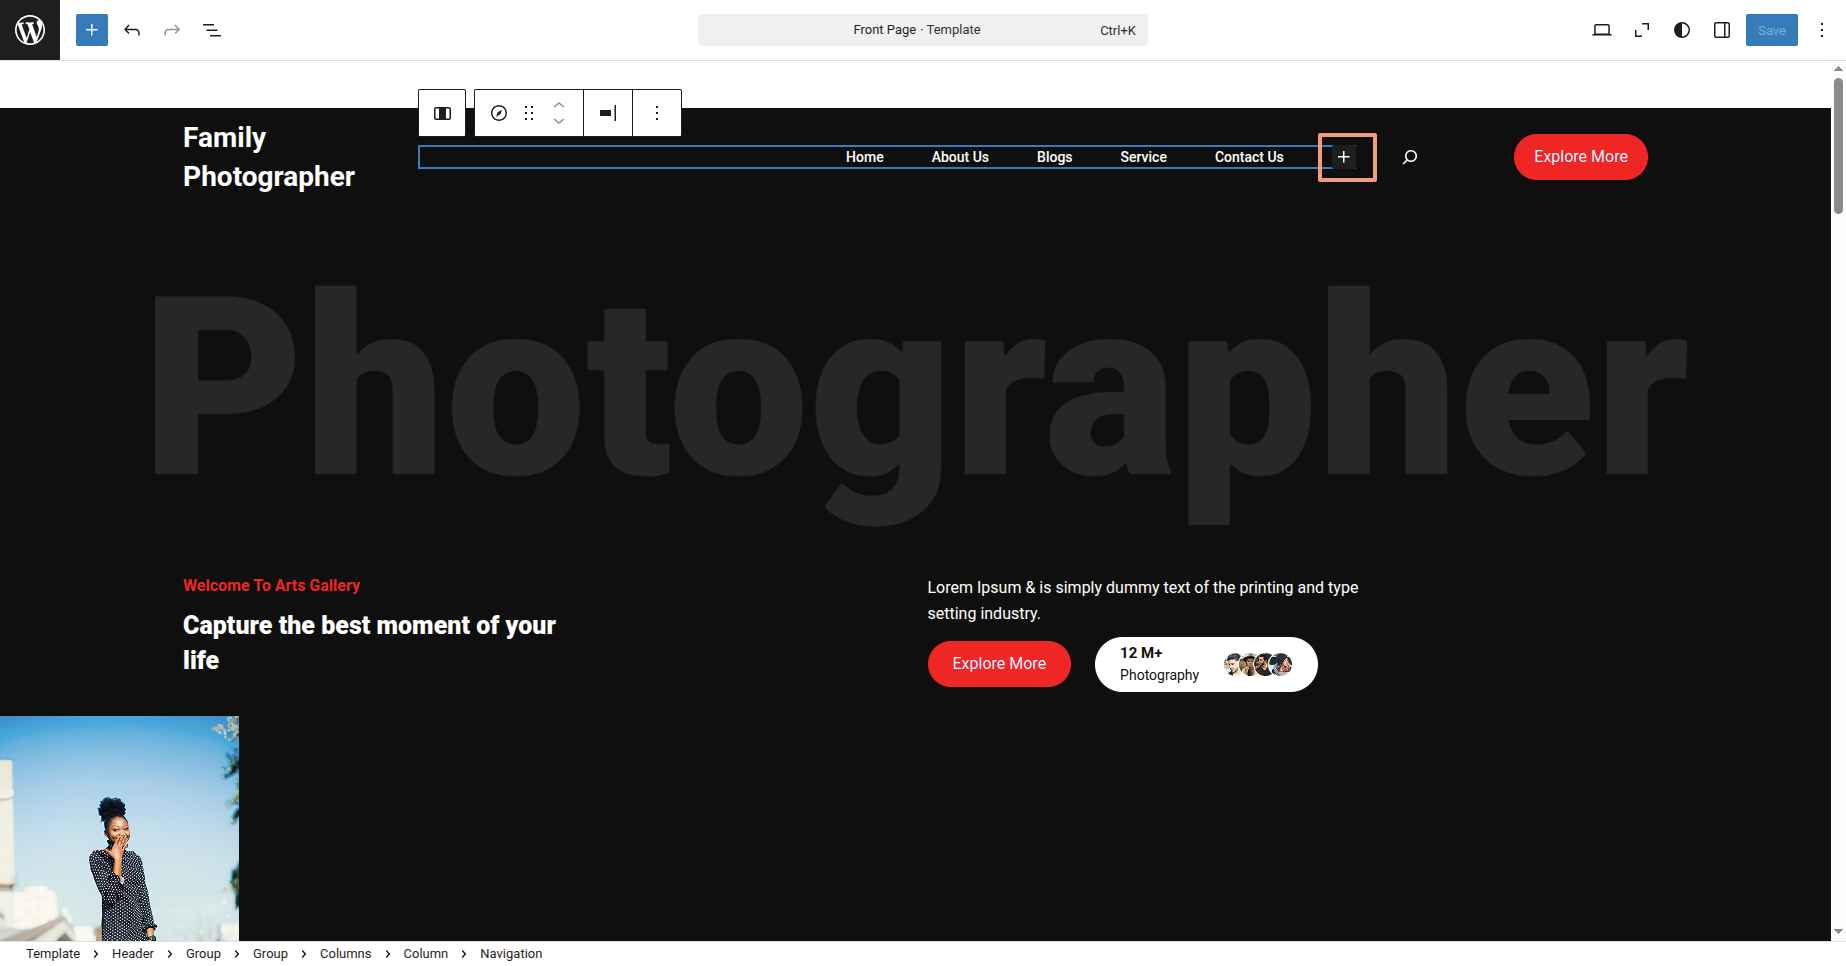
Task: Select the parent Column block
Action: [x=442, y=113]
